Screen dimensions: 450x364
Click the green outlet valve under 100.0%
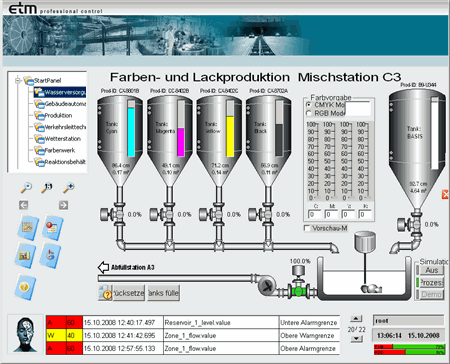(x=298, y=291)
